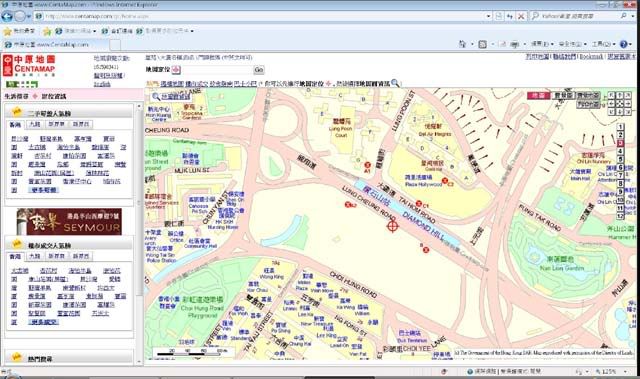Image resolution: width=640 pixels, height=379 pixels.
Task: Click the red Stop loading icon
Action: [x=521, y=16]
